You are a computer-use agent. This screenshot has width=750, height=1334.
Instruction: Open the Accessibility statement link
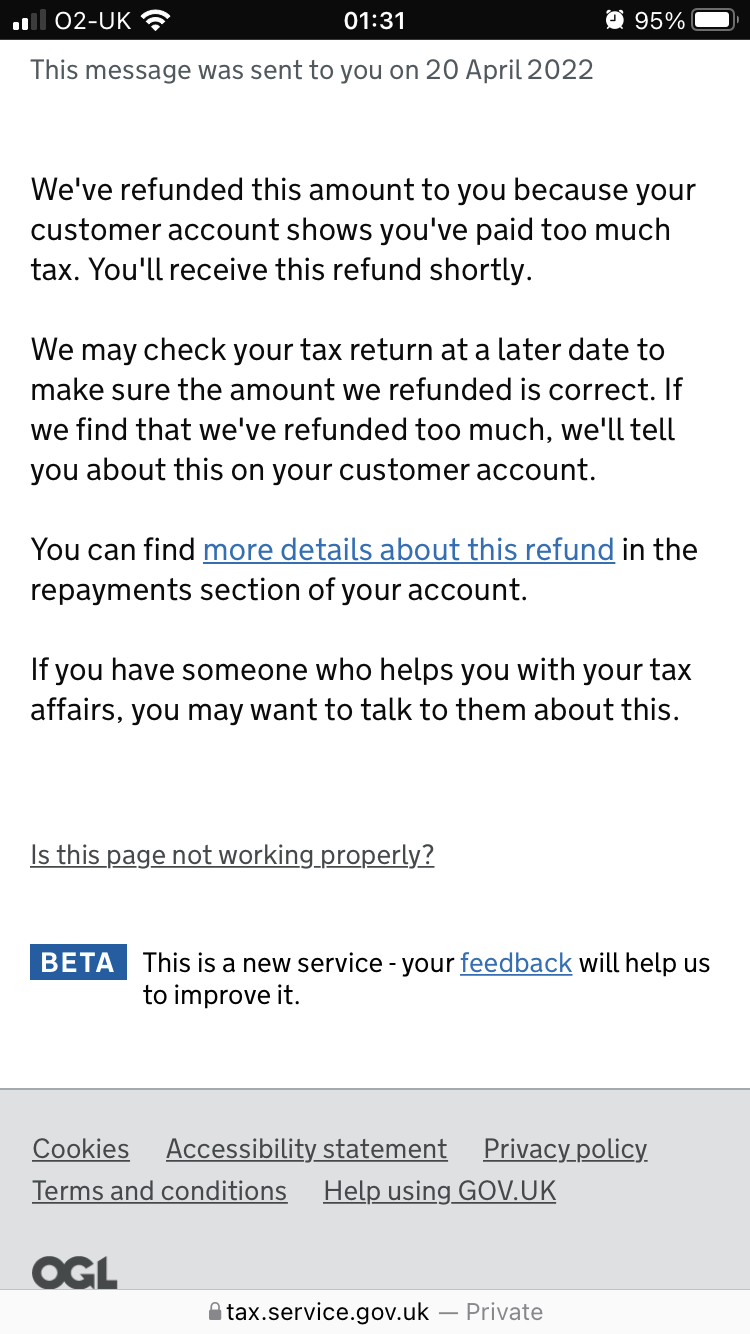click(x=307, y=1149)
